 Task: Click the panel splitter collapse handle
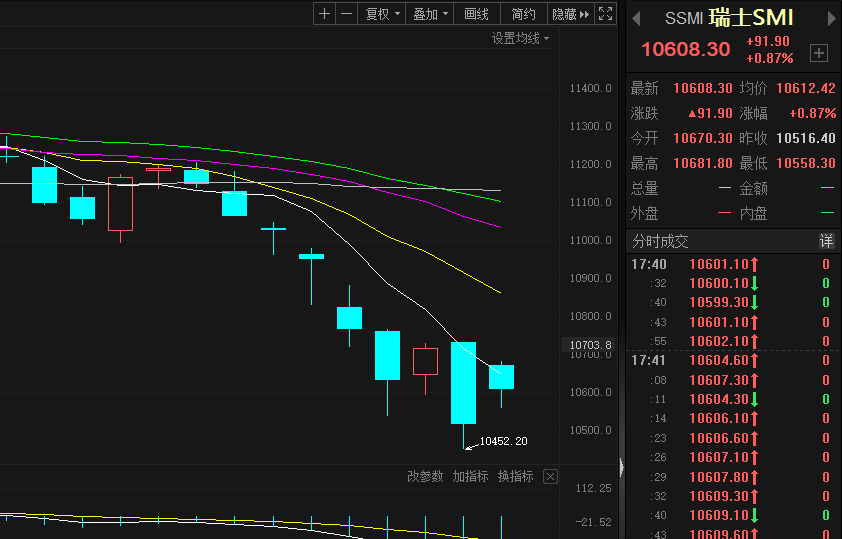pyautogui.click(x=621, y=466)
